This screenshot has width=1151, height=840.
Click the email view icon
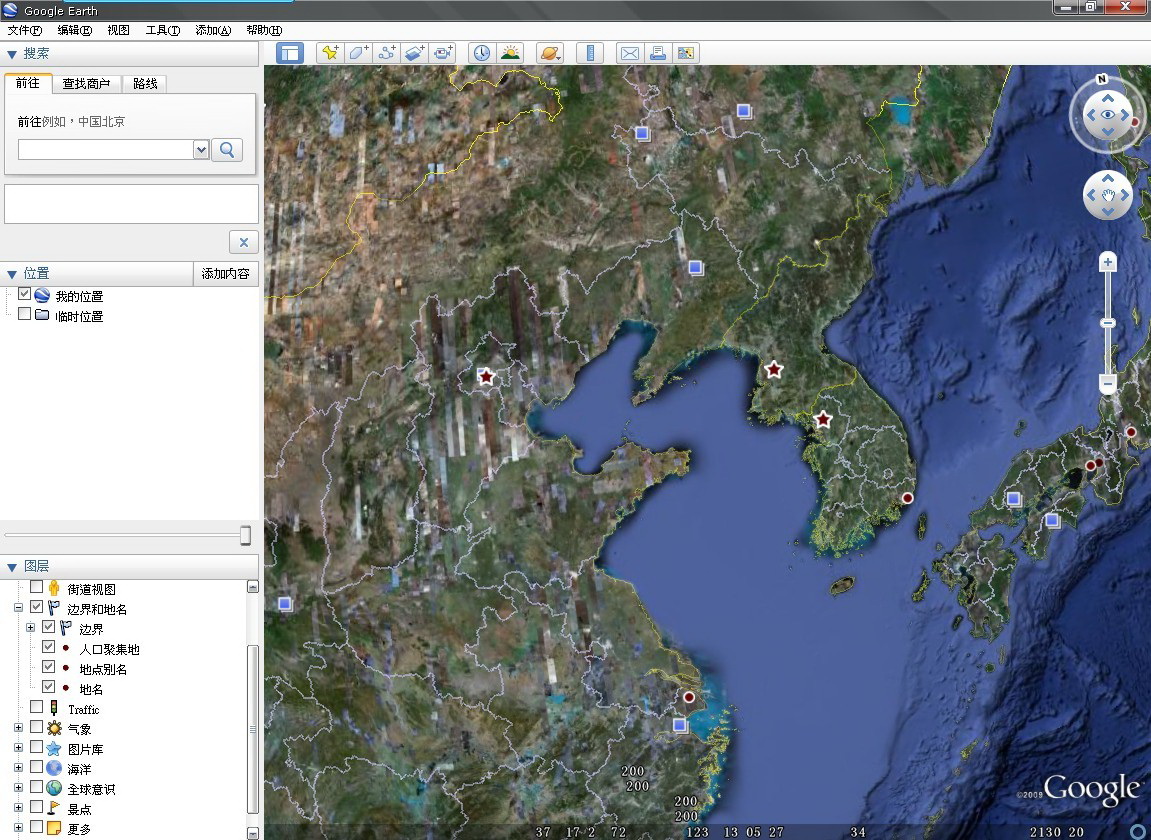point(629,52)
